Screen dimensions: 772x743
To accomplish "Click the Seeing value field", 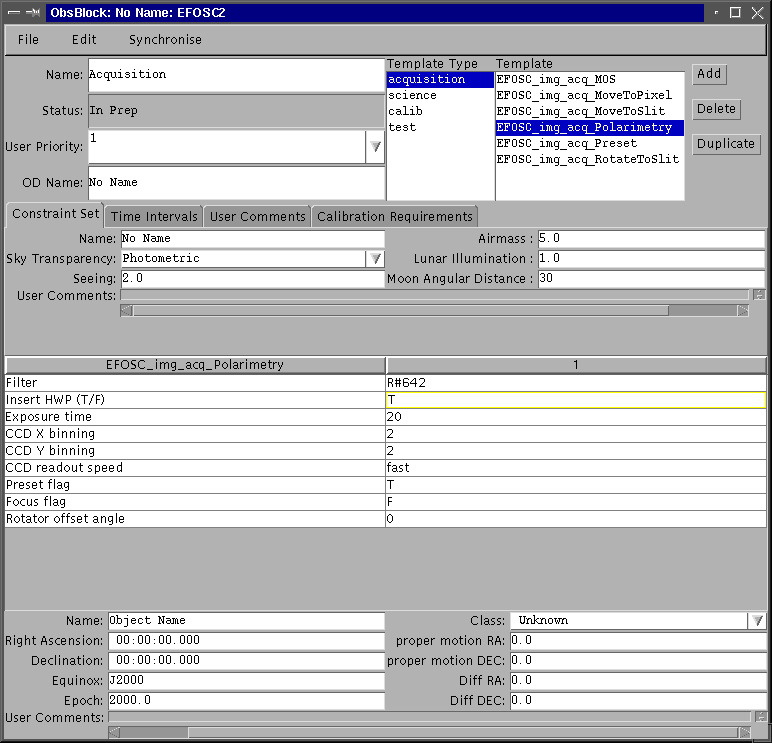I will [x=253, y=279].
